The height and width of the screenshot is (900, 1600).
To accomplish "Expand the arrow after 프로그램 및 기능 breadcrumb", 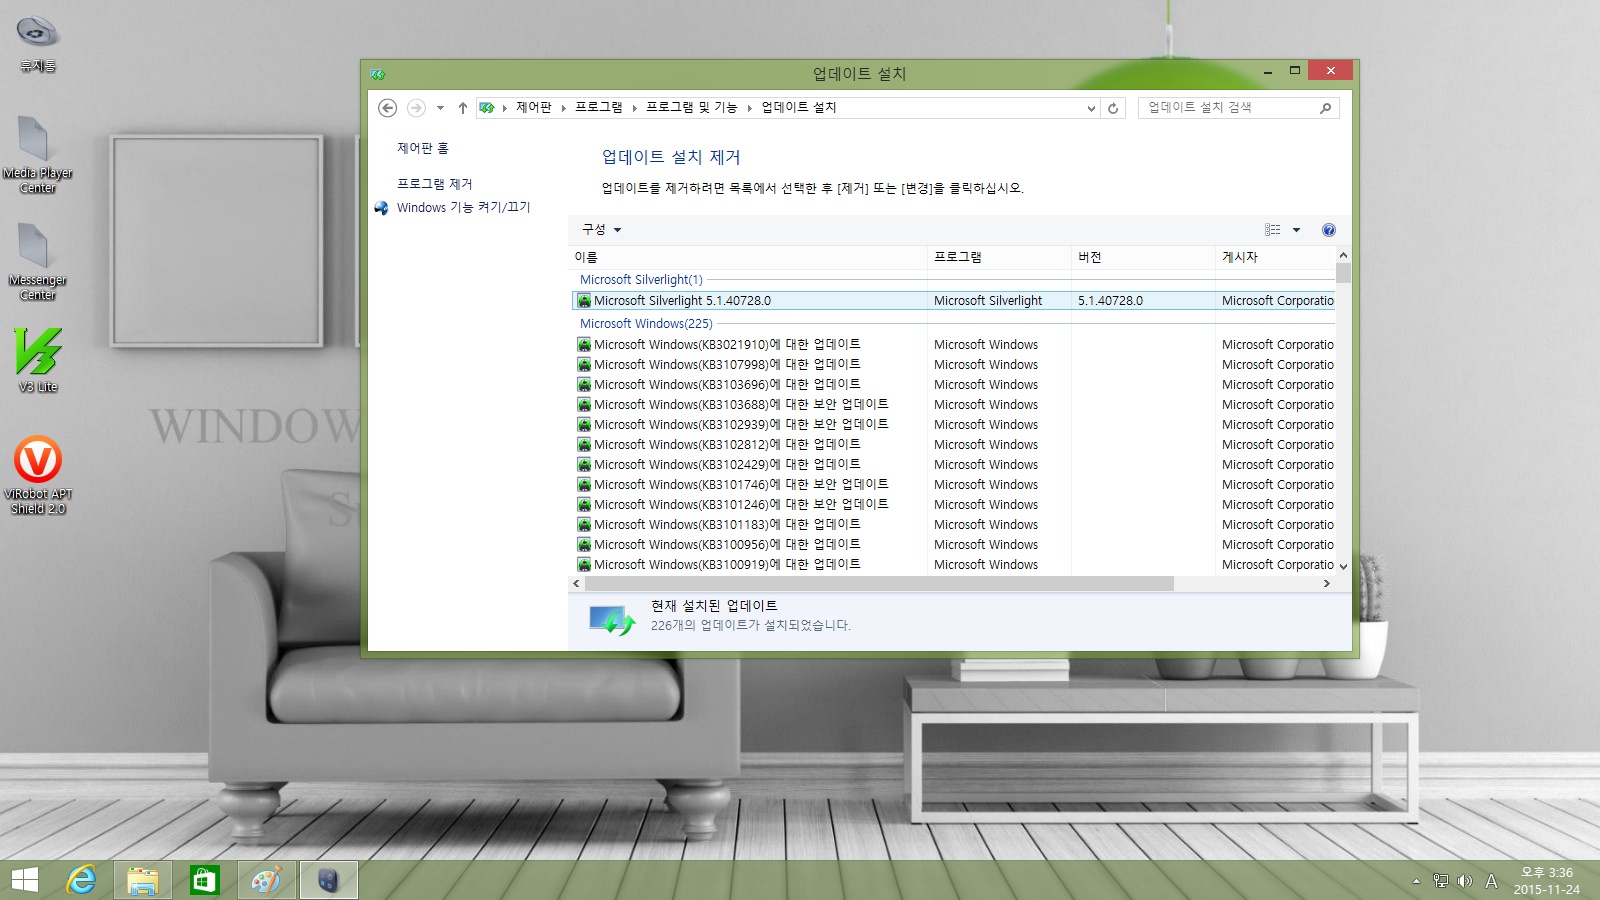I will click(750, 108).
